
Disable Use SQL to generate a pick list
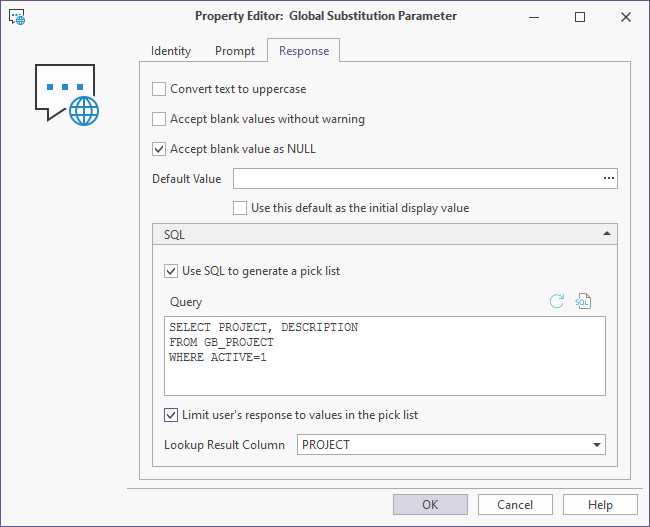[171, 271]
